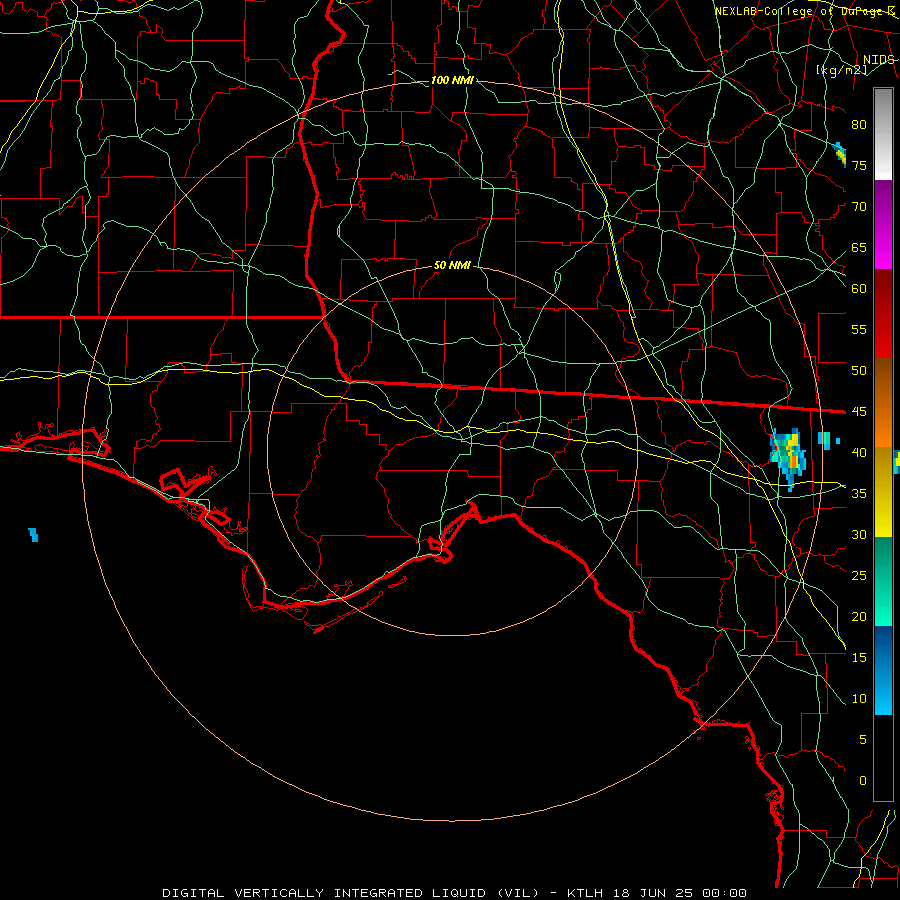
Task: Click the 15 value on the scale
Action: coord(859,658)
